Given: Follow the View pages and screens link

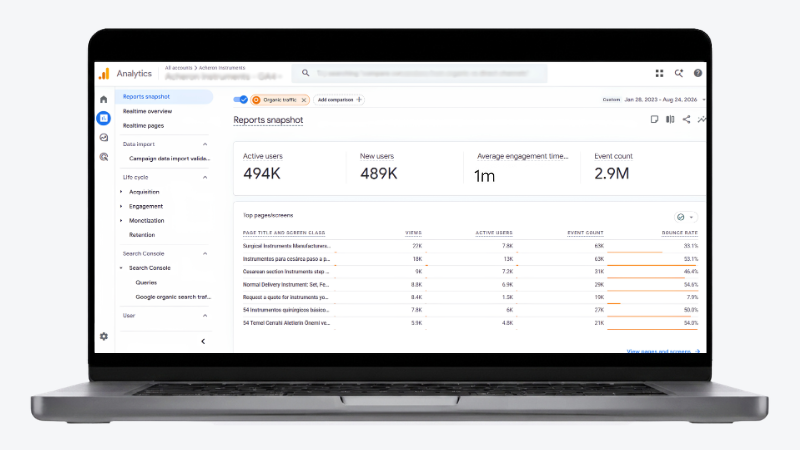Looking at the screenshot, I should [663, 351].
